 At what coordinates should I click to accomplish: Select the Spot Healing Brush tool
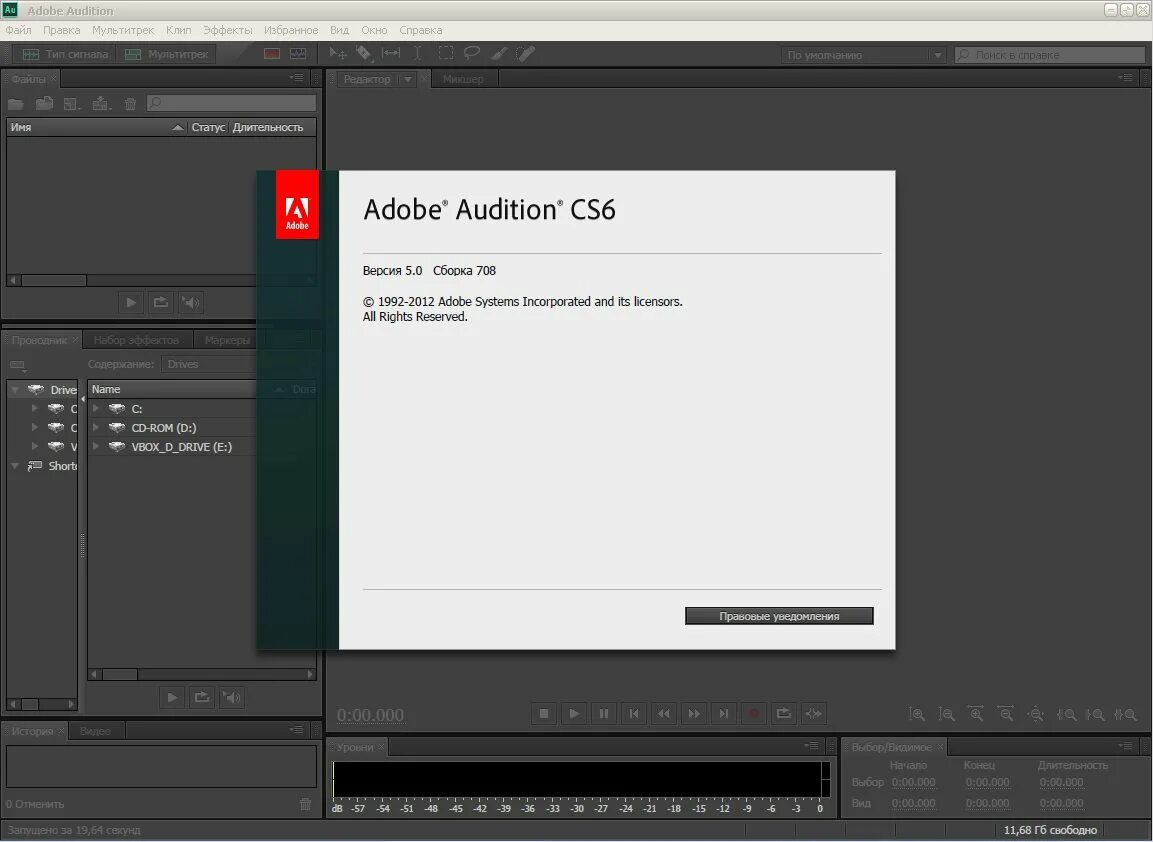525,54
